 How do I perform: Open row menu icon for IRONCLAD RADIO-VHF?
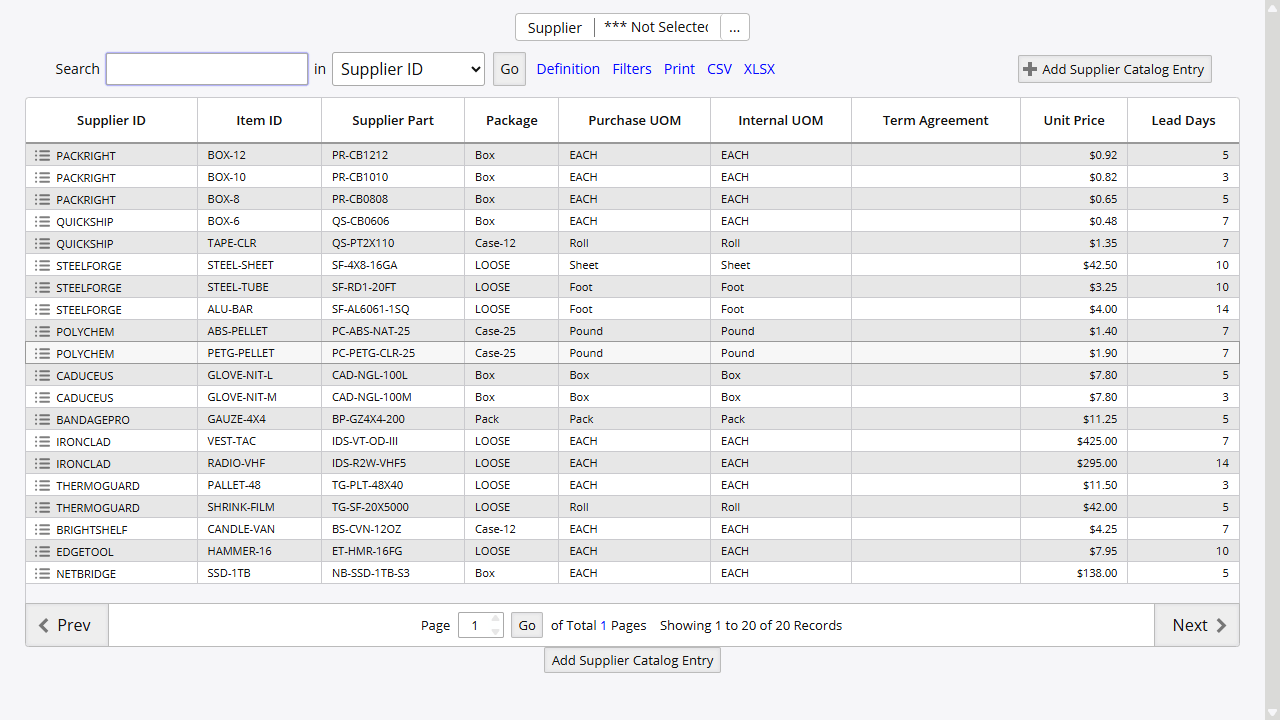(x=40, y=463)
